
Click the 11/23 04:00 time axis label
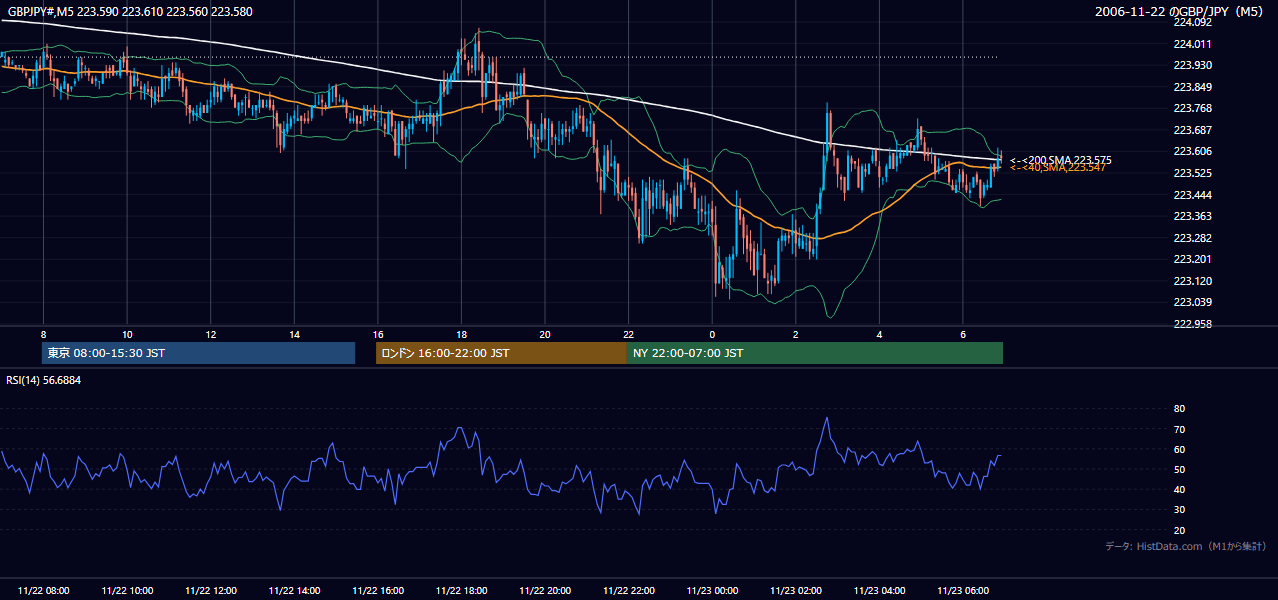879,590
